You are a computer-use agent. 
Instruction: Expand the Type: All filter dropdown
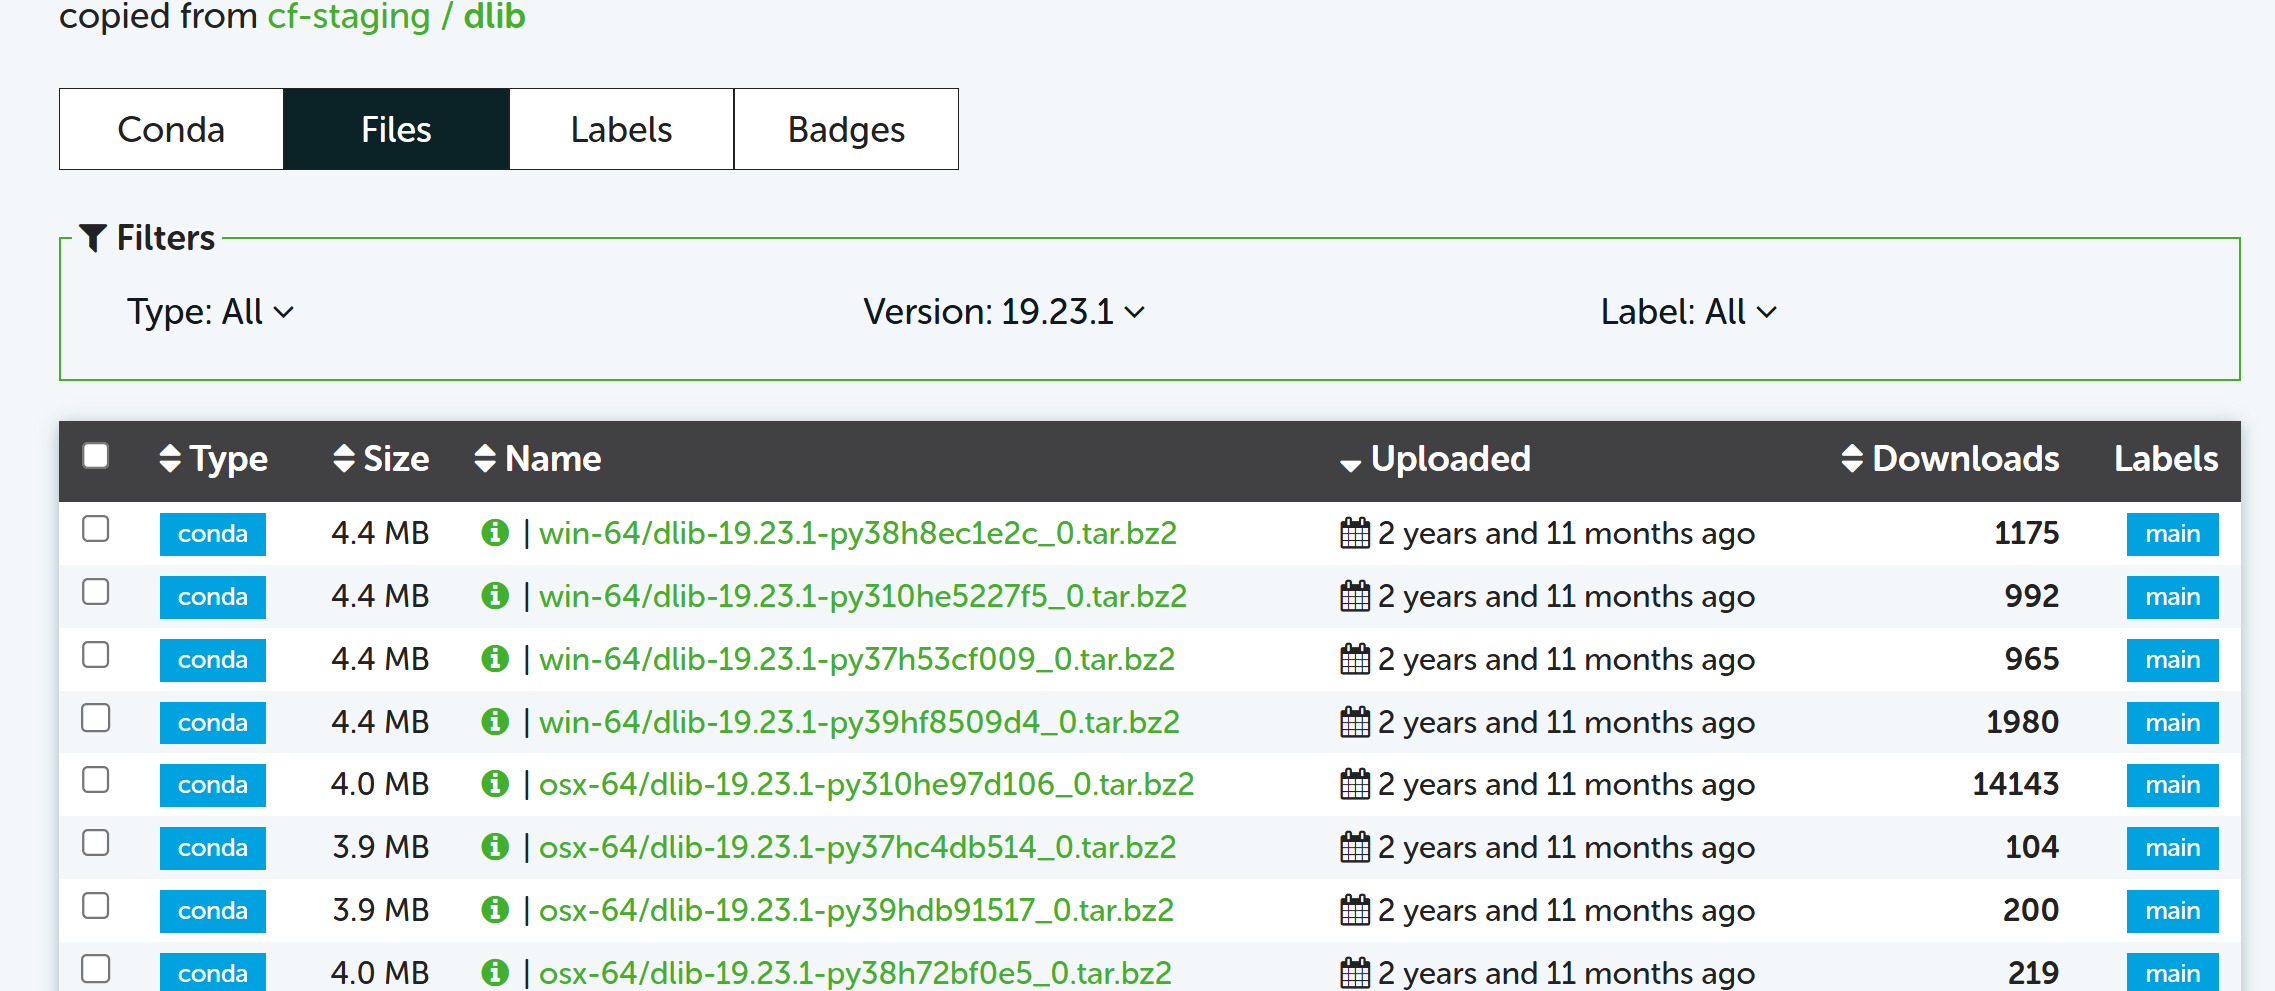point(210,312)
